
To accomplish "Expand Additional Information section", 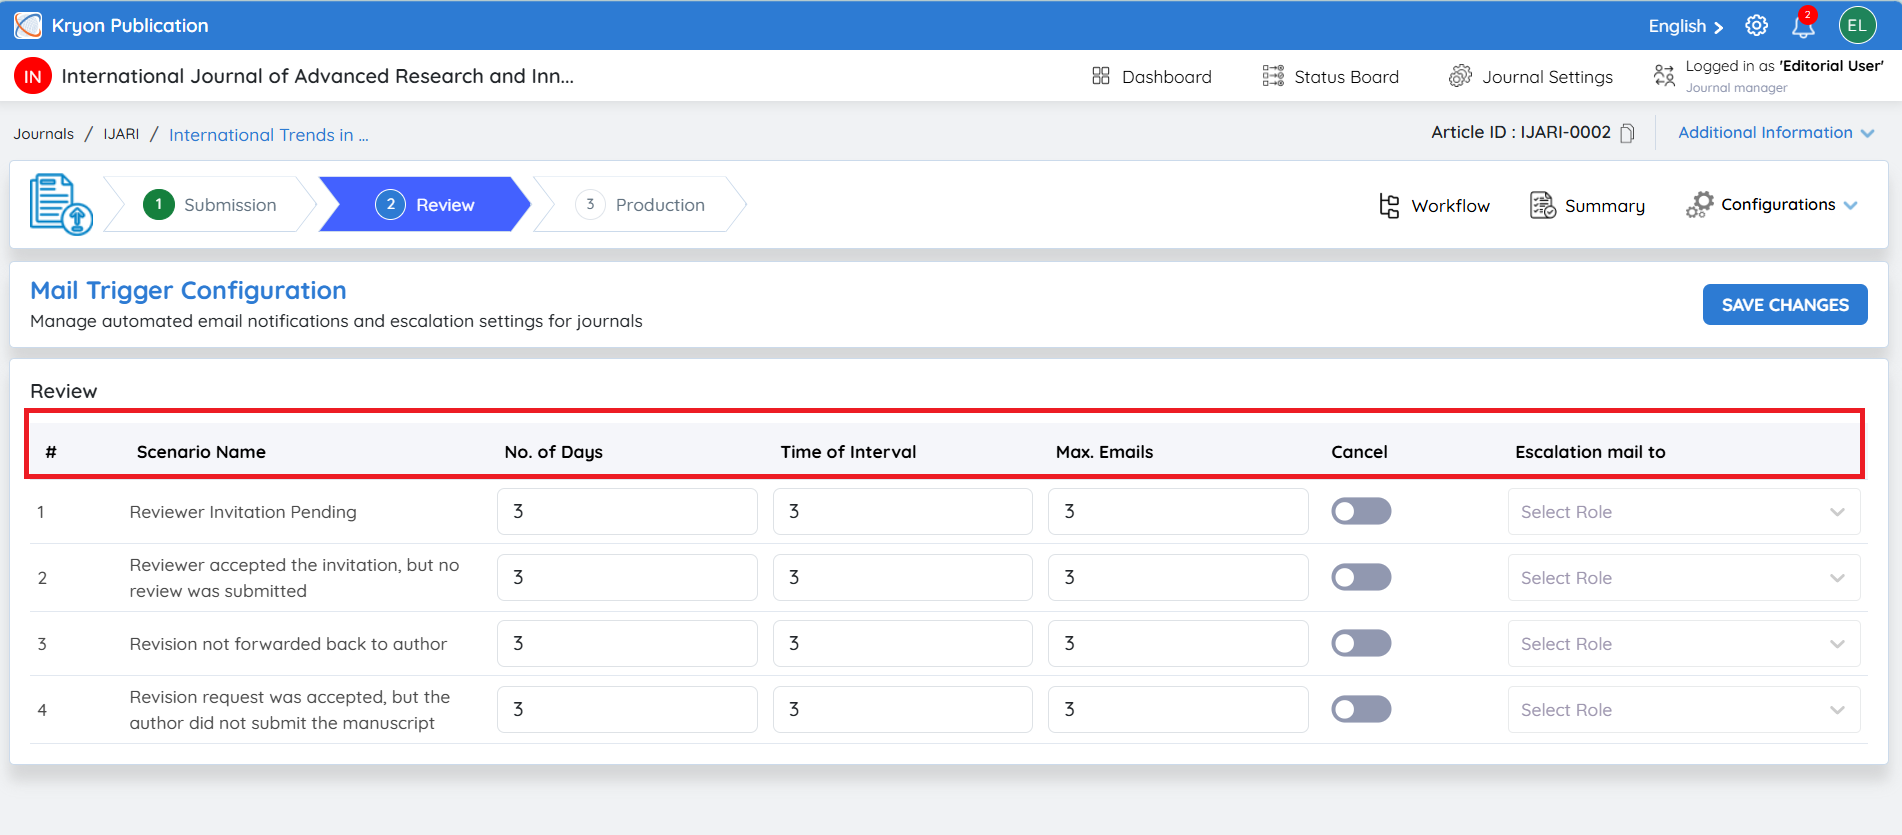I will coord(1776,133).
